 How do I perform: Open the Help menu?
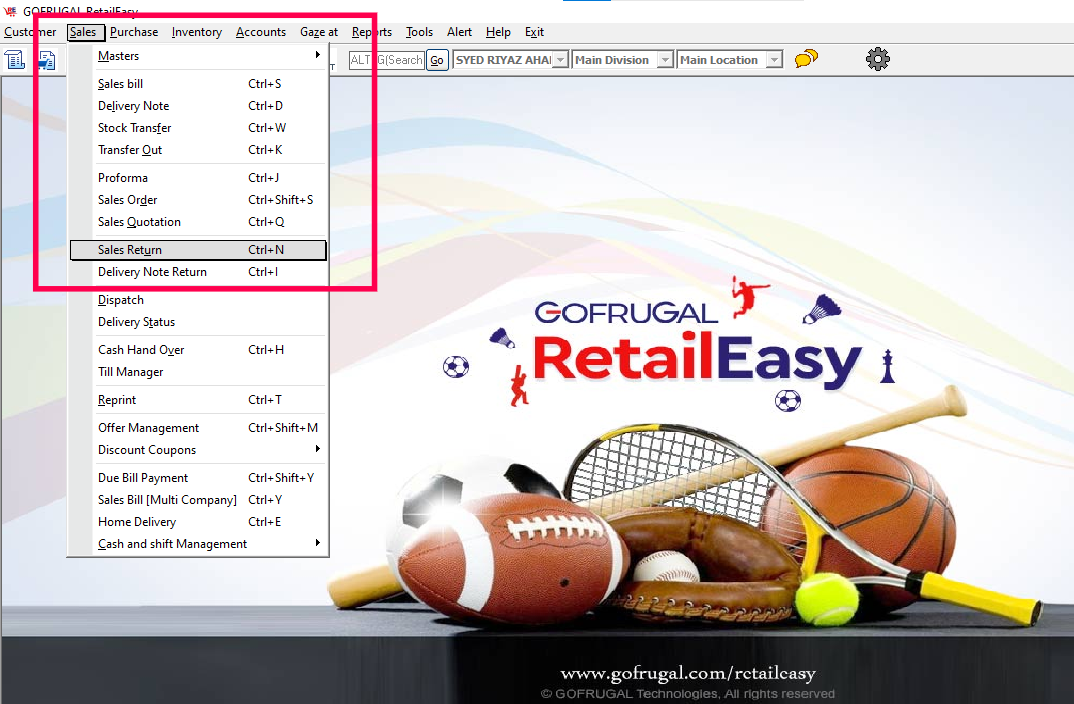[498, 32]
